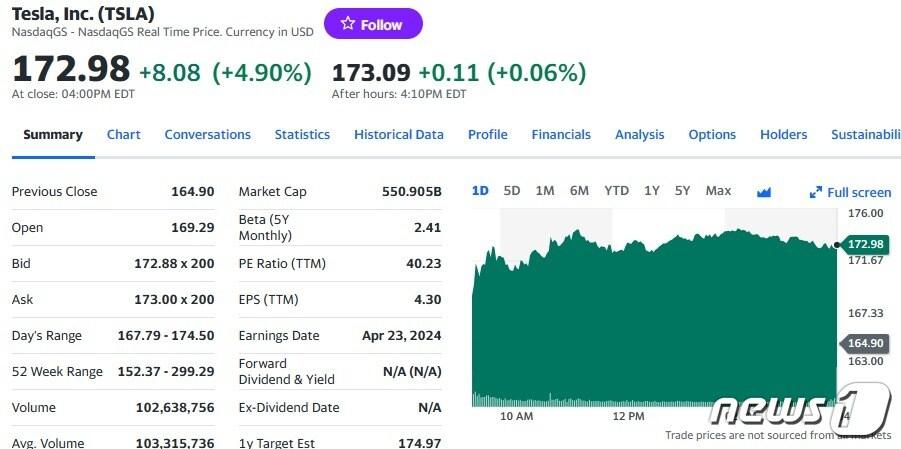
Task: Show Max chart range
Action: pyautogui.click(x=718, y=191)
